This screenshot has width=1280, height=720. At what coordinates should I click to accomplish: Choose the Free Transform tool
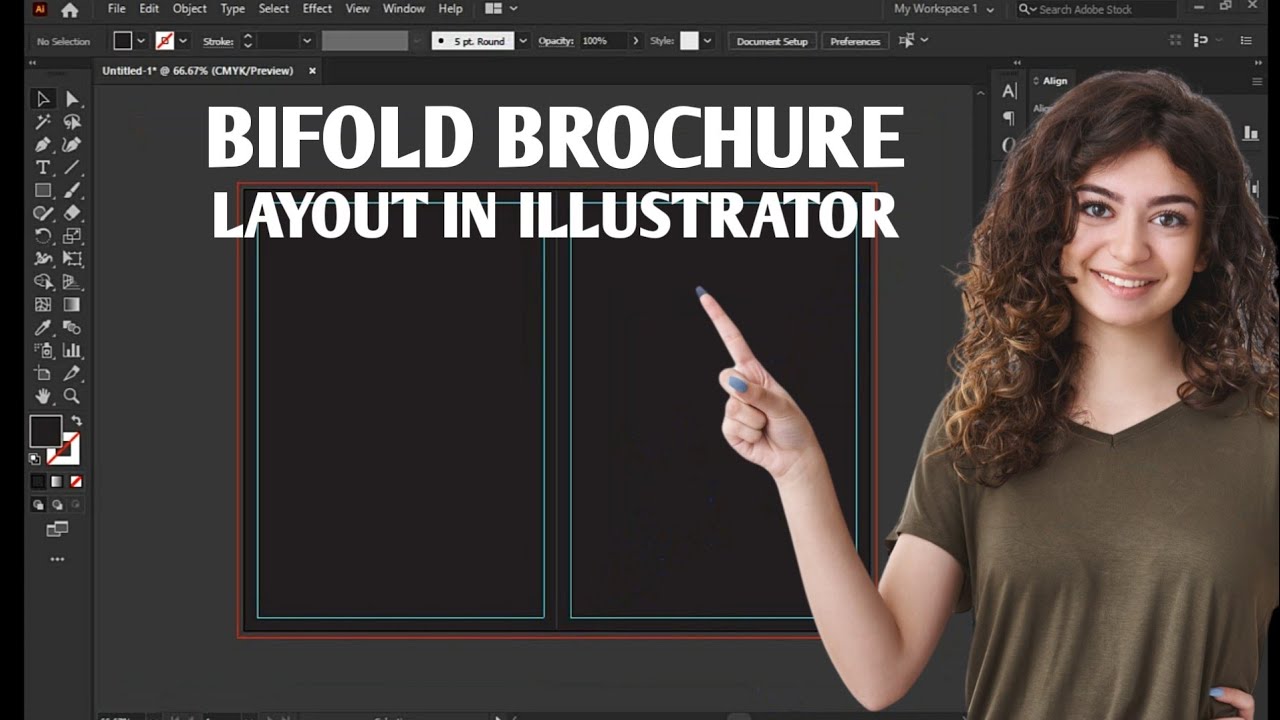(72, 259)
